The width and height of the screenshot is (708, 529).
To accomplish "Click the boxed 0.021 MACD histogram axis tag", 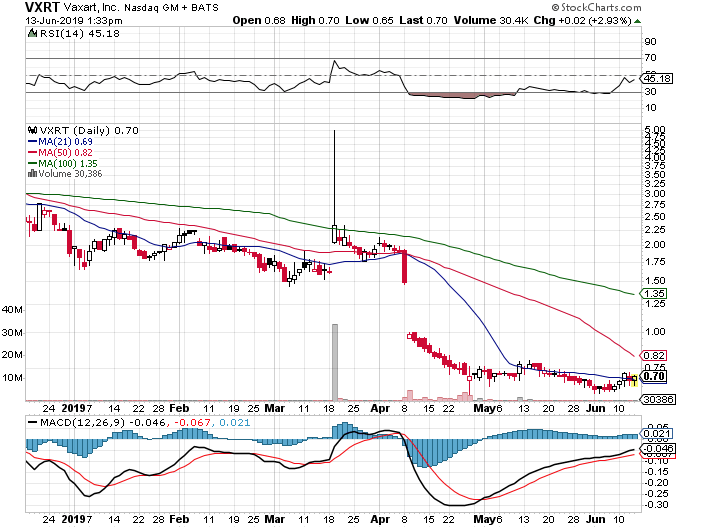I will coord(657,434).
